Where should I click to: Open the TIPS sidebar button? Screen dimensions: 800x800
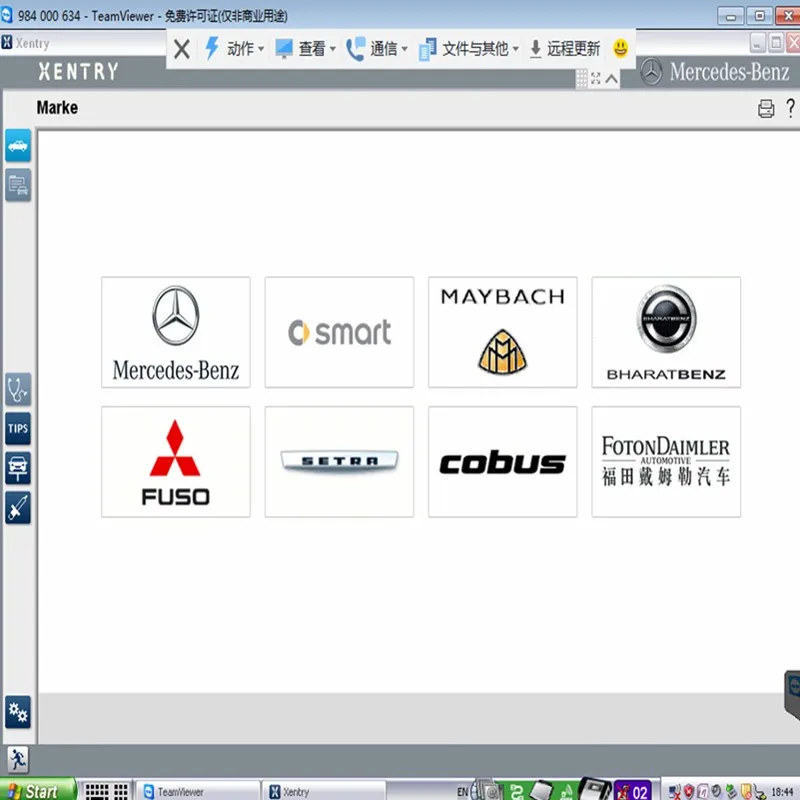tap(18, 429)
